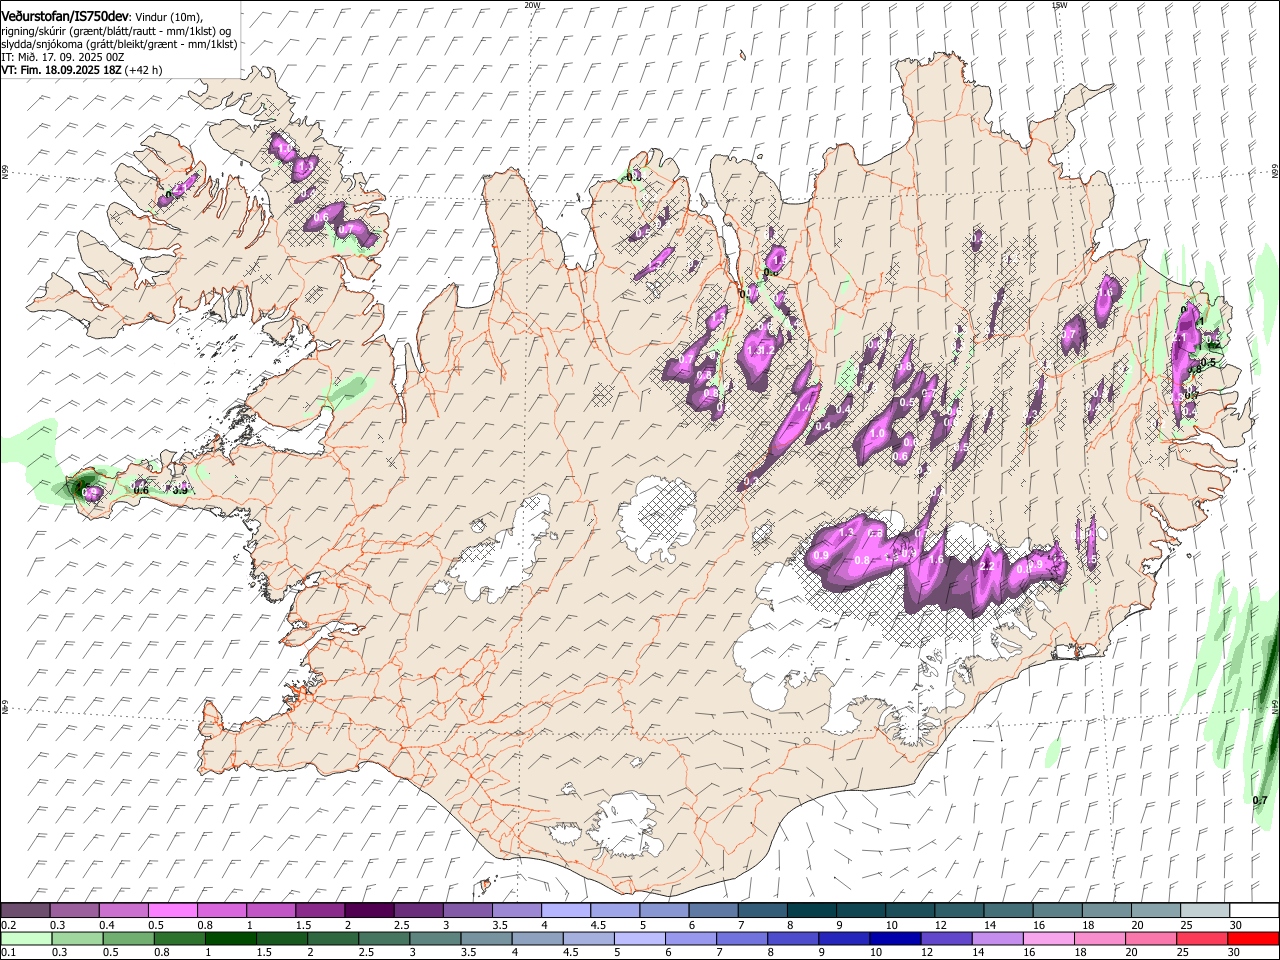Select the bright red swatch after 30 in lower legend
Image resolution: width=1280 pixels, height=960 pixels.
point(1252,938)
